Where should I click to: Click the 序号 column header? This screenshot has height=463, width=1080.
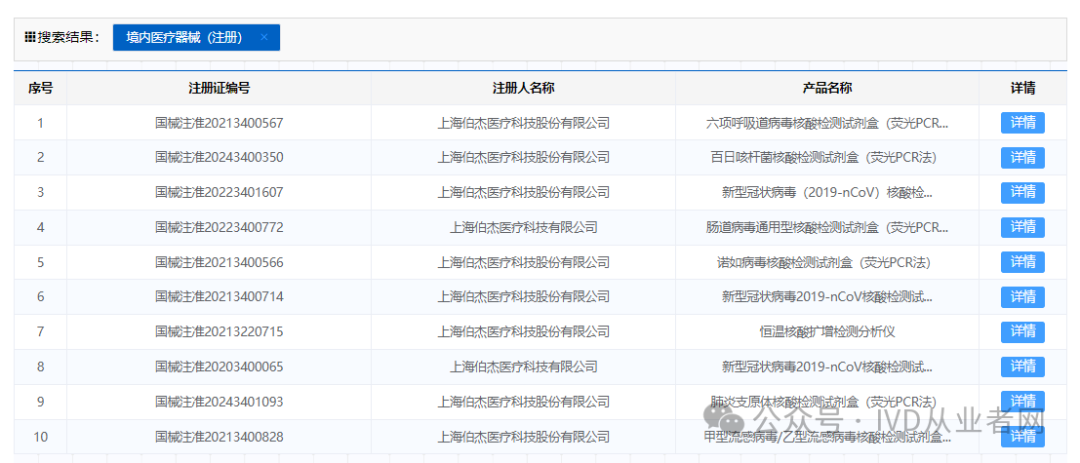point(40,88)
